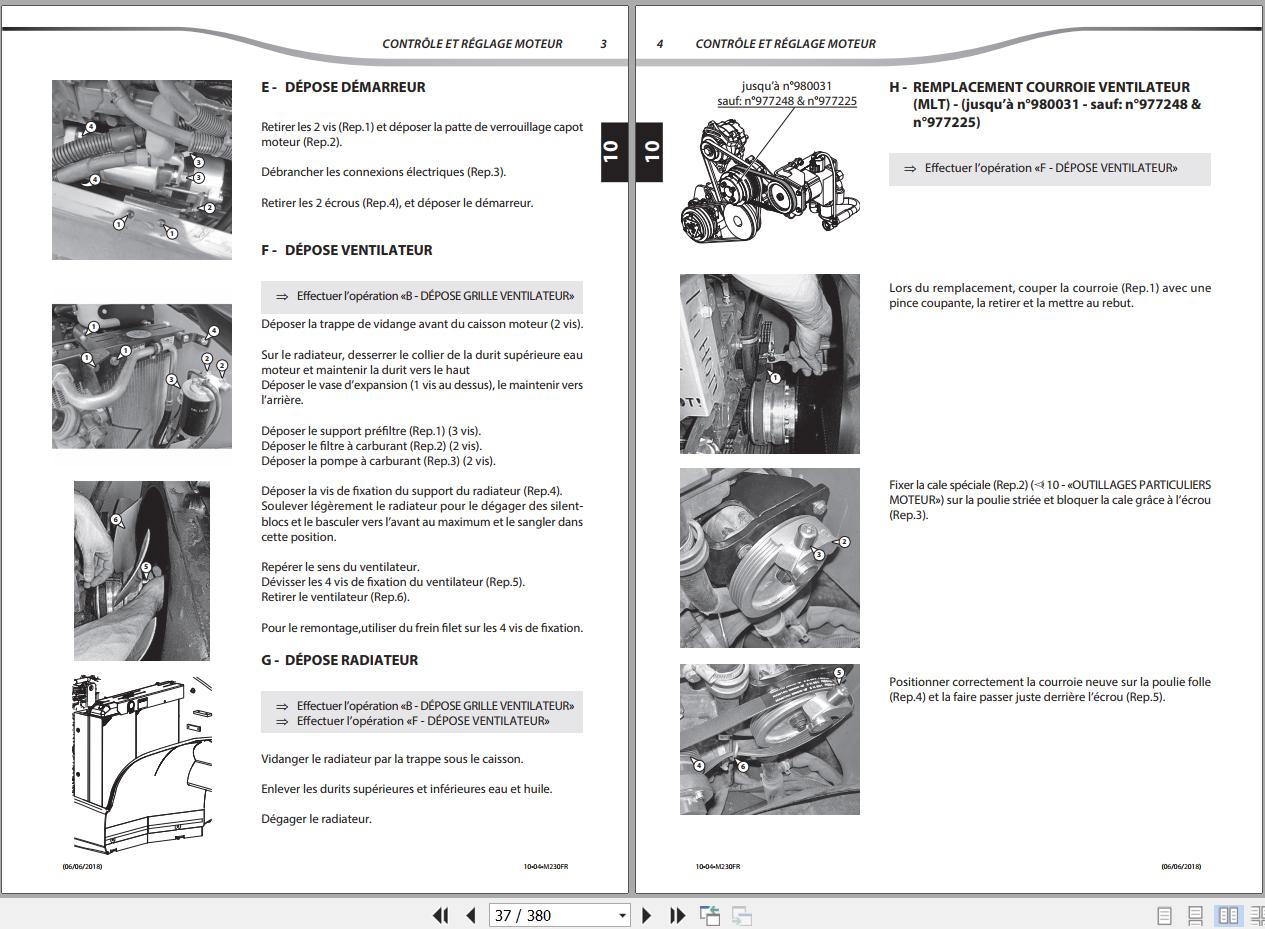Toggle the two-page facing view layout
Image resolution: width=1265 pixels, height=929 pixels.
pyautogui.click(x=1228, y=915)
